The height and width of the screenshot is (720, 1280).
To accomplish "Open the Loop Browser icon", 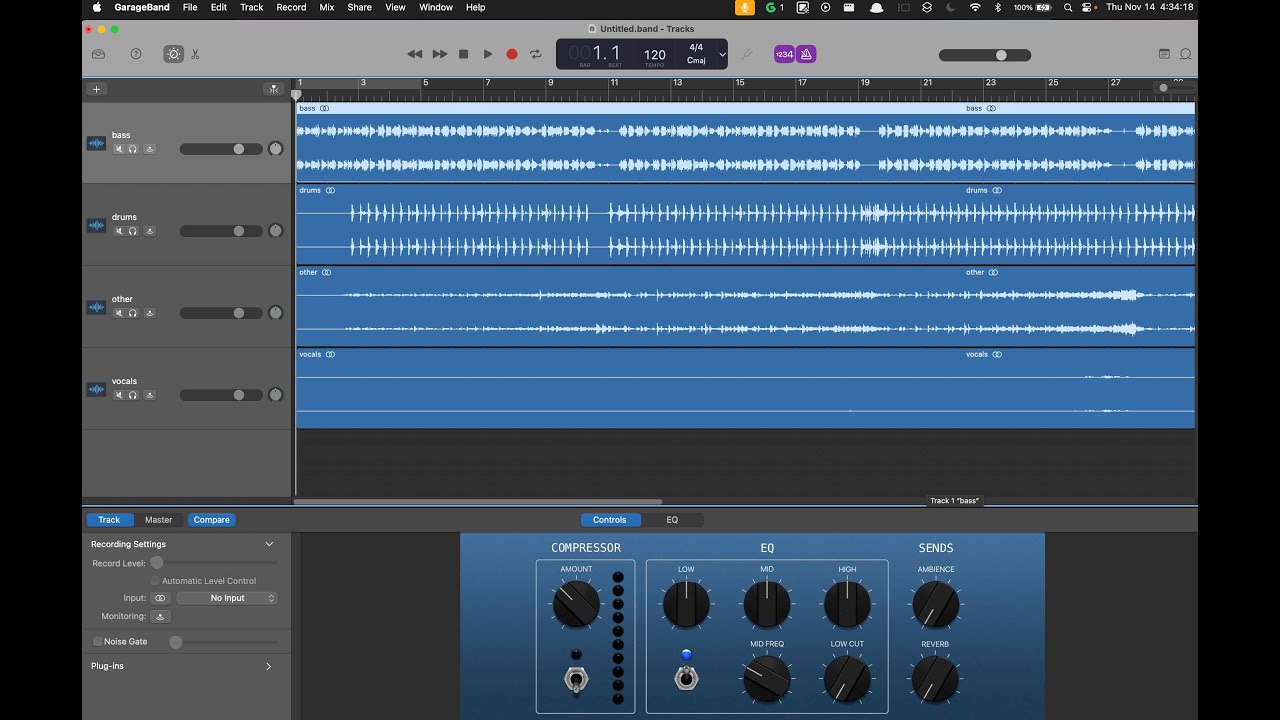I will click(1186, 54).
